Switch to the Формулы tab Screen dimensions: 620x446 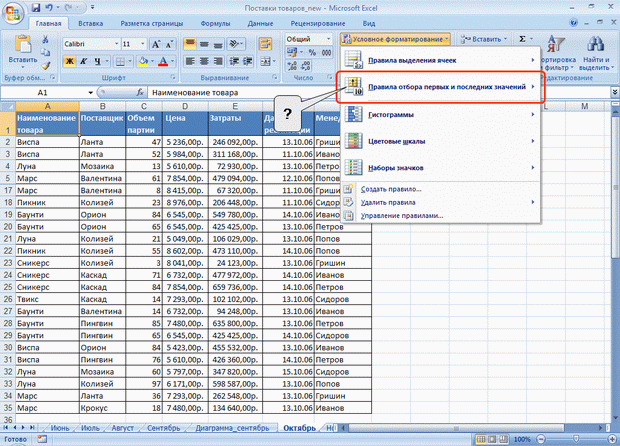(215, 24)
